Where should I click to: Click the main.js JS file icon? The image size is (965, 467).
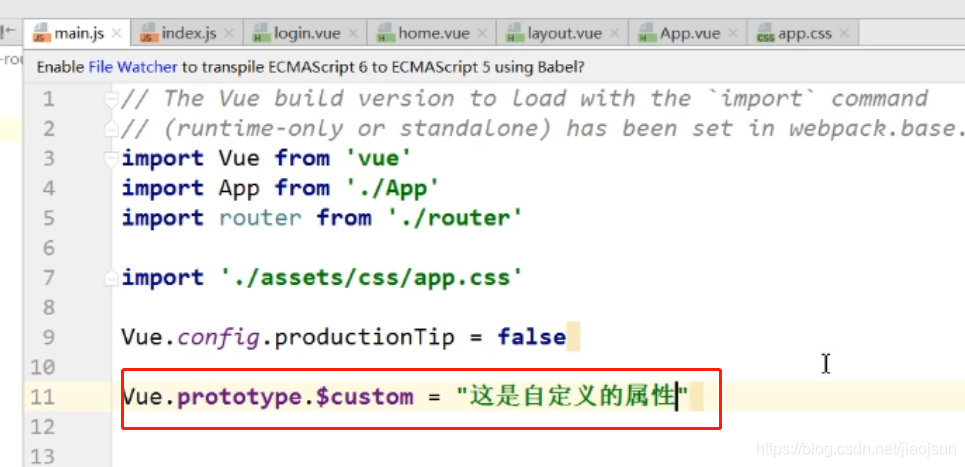pos(42,33)
